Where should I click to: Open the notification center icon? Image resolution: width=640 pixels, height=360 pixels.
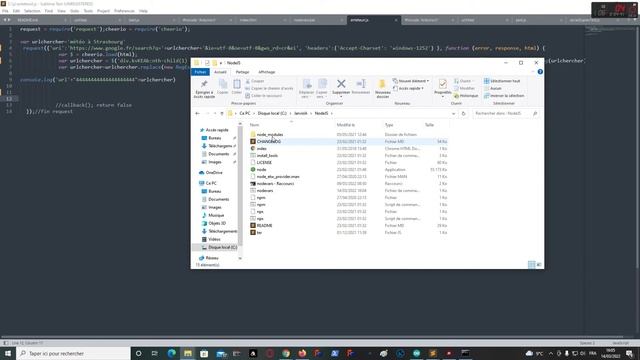point(629,353)
